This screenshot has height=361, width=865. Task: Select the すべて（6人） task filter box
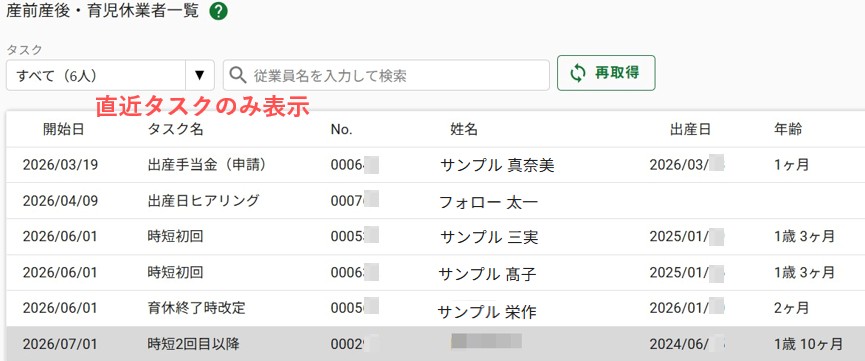click(110, 75)
